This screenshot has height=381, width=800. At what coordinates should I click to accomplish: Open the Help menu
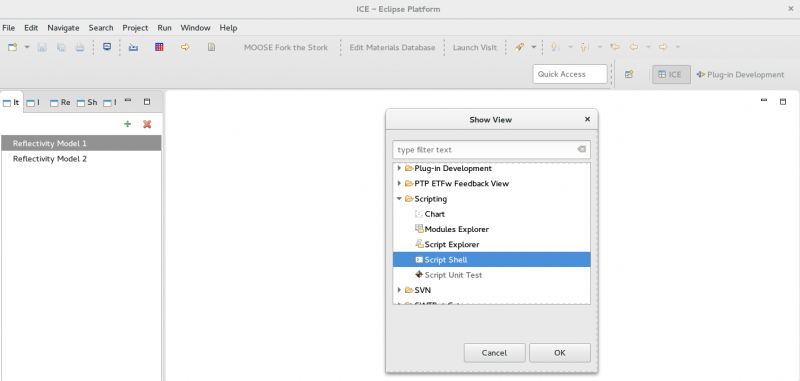tap(228, 28)
